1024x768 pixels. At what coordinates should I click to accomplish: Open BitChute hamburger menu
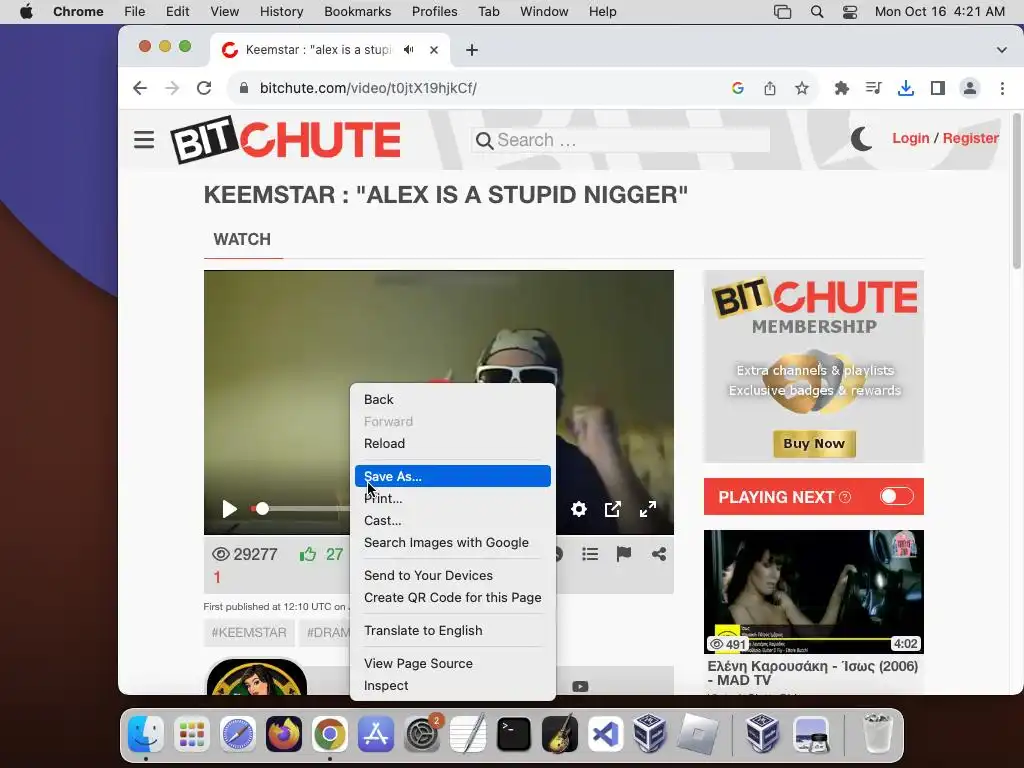click(x=144, y=139)
